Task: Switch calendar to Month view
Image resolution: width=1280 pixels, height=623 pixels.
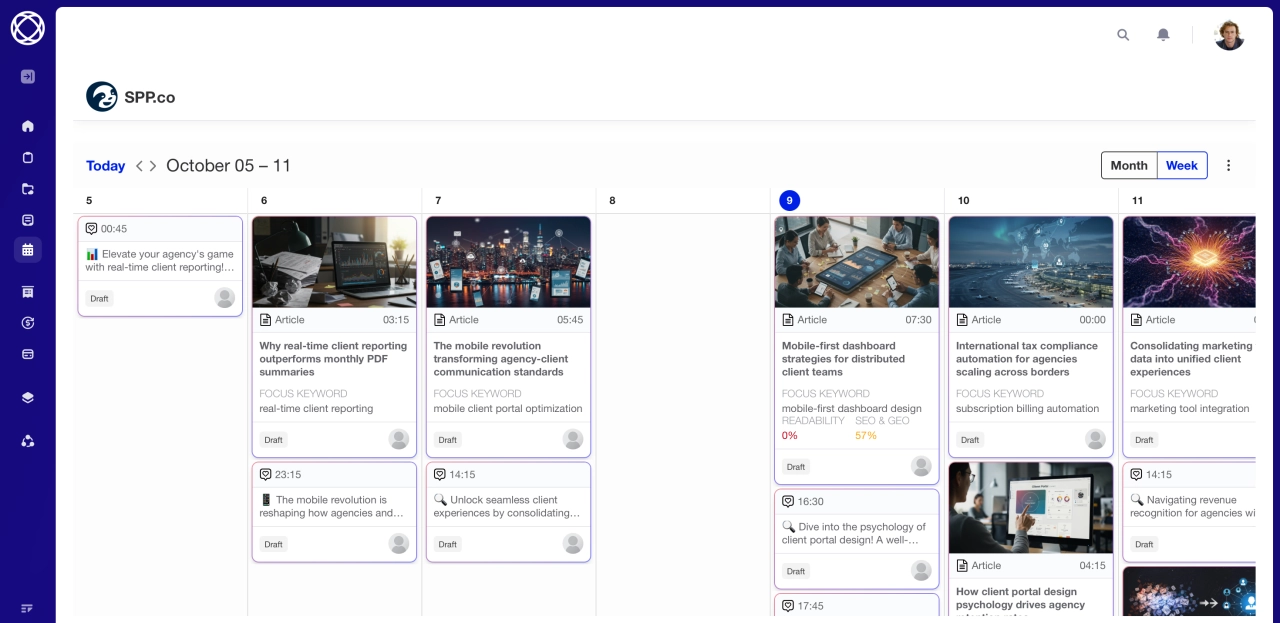Action: coord(1129,166)
